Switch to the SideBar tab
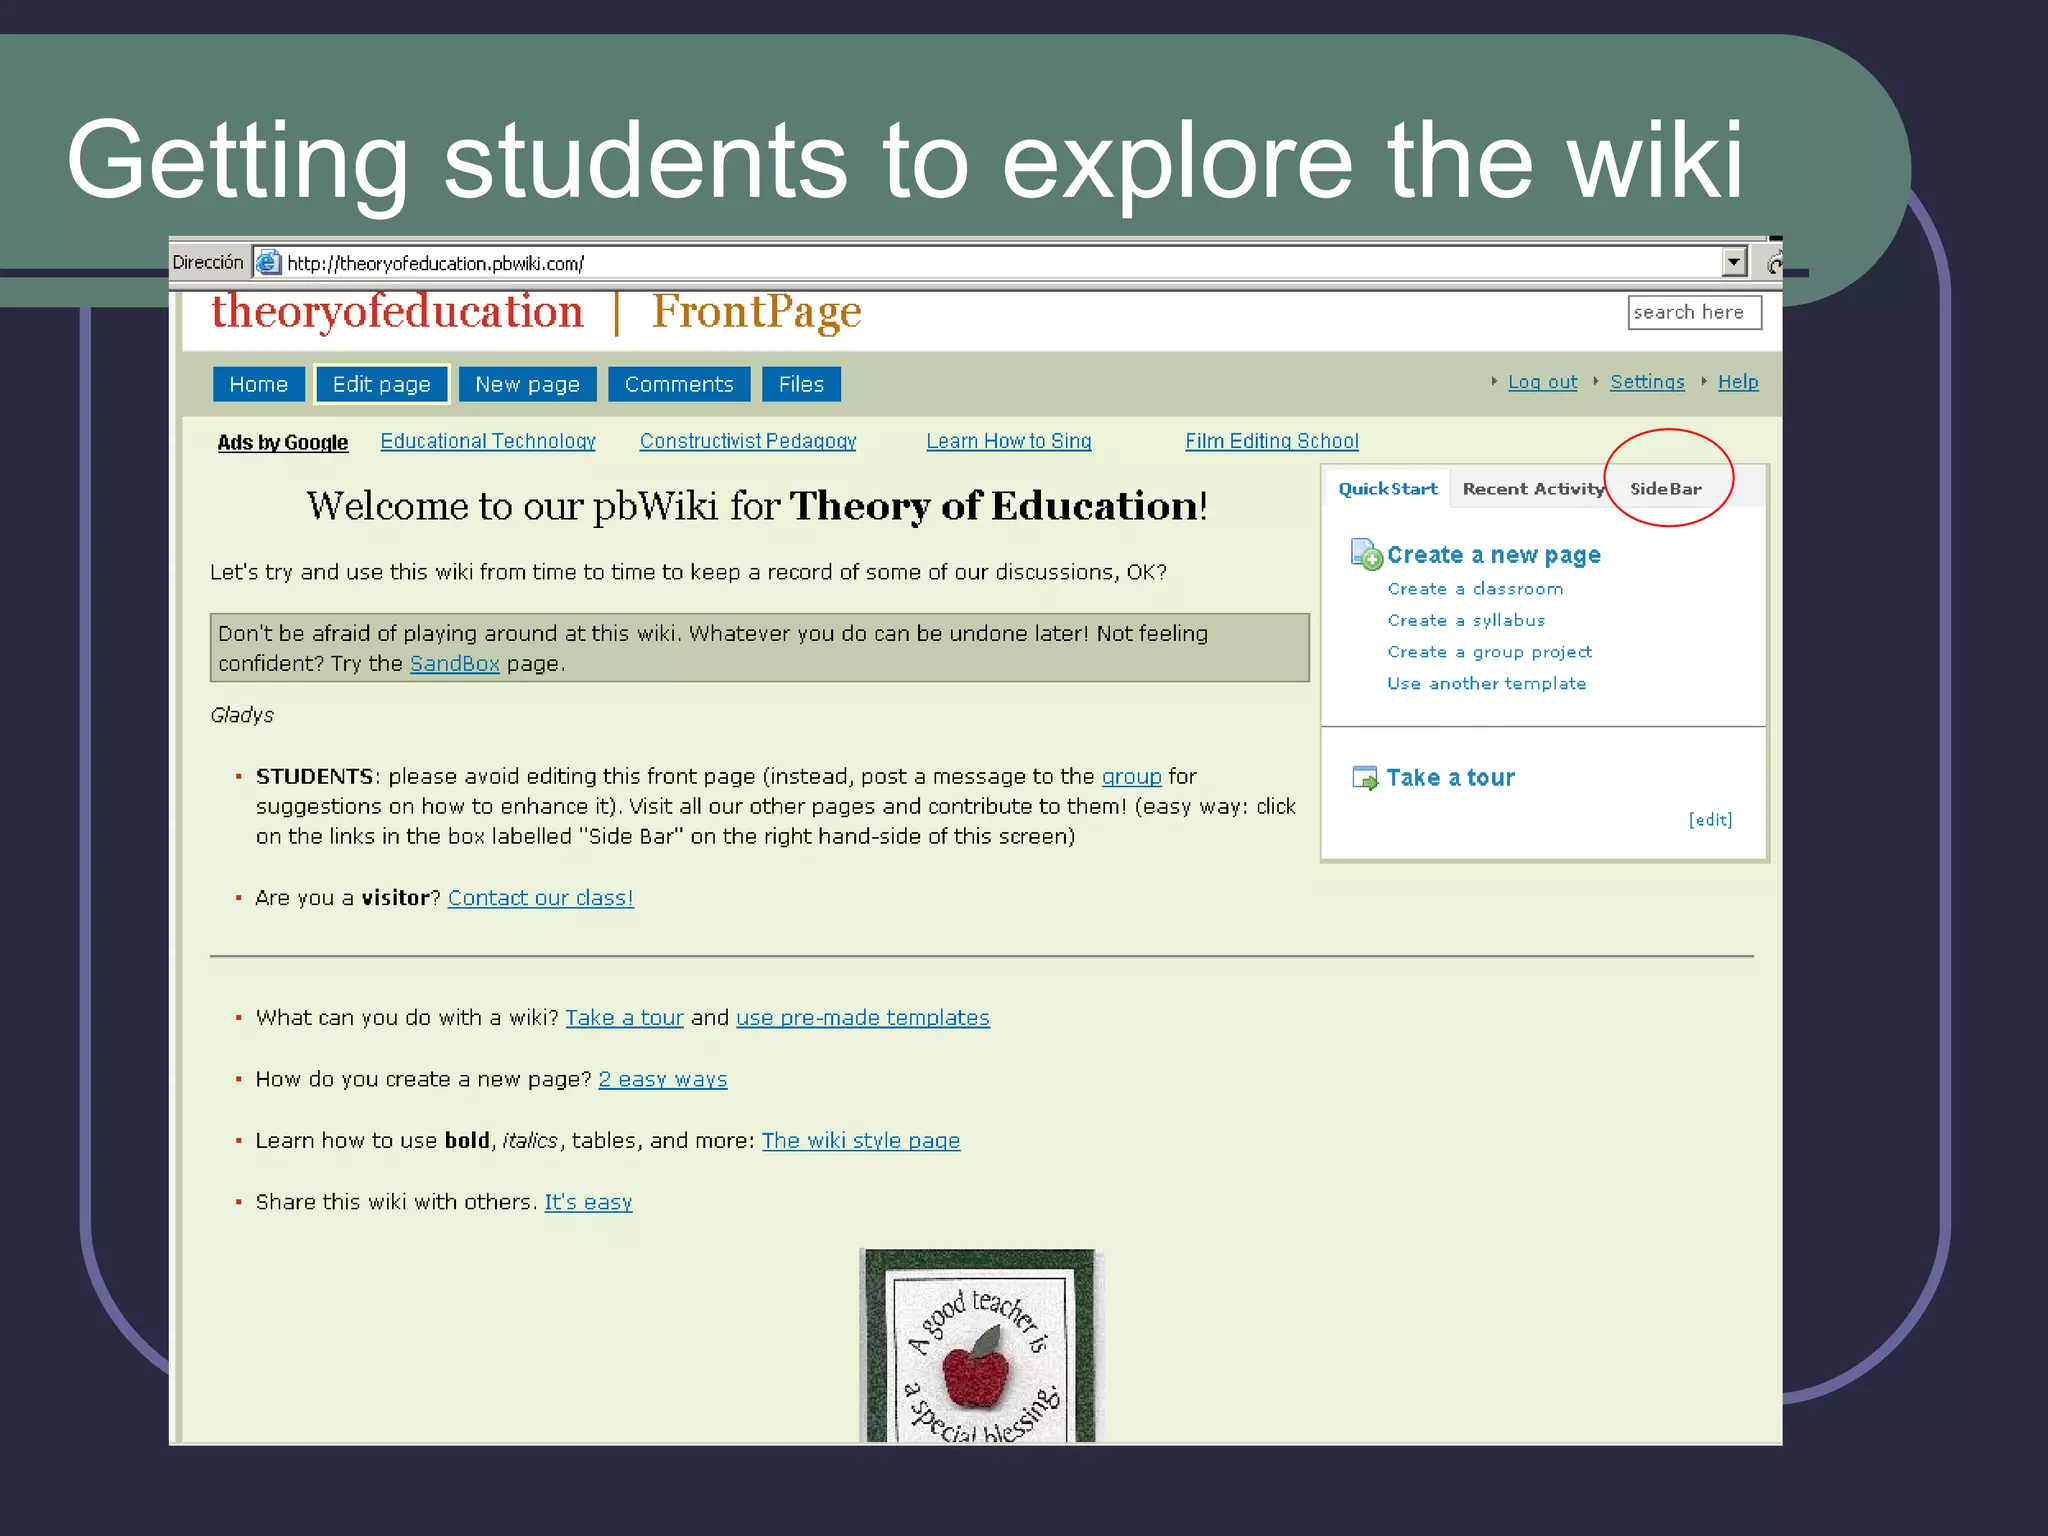Viewport: 2048px width, 1536px height. click(x=1665, y=489)
